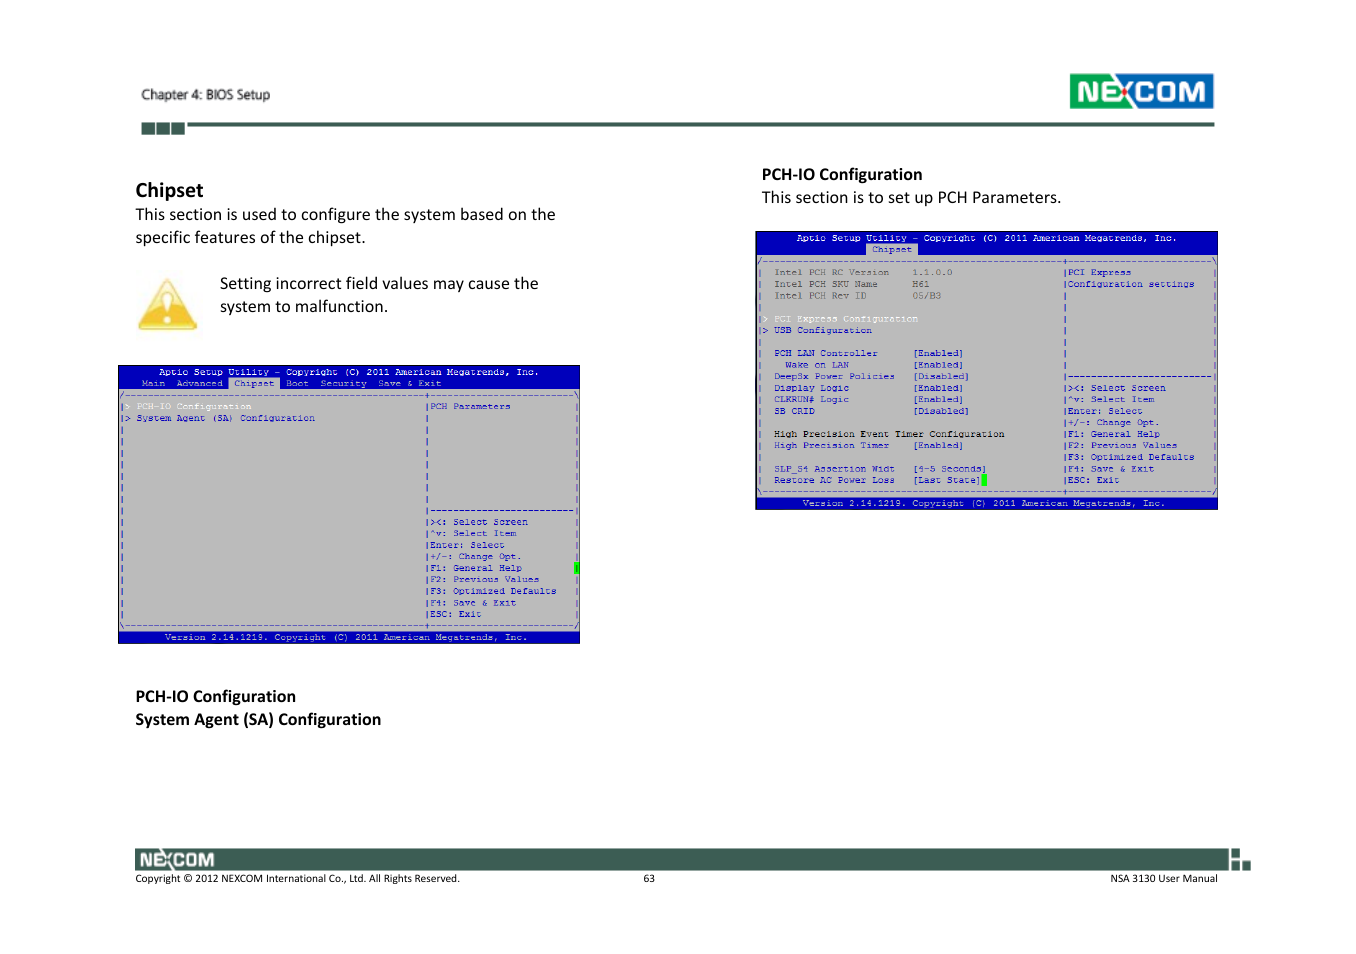Click the NEXCOM logo in the footer bar

click(176, 859)
